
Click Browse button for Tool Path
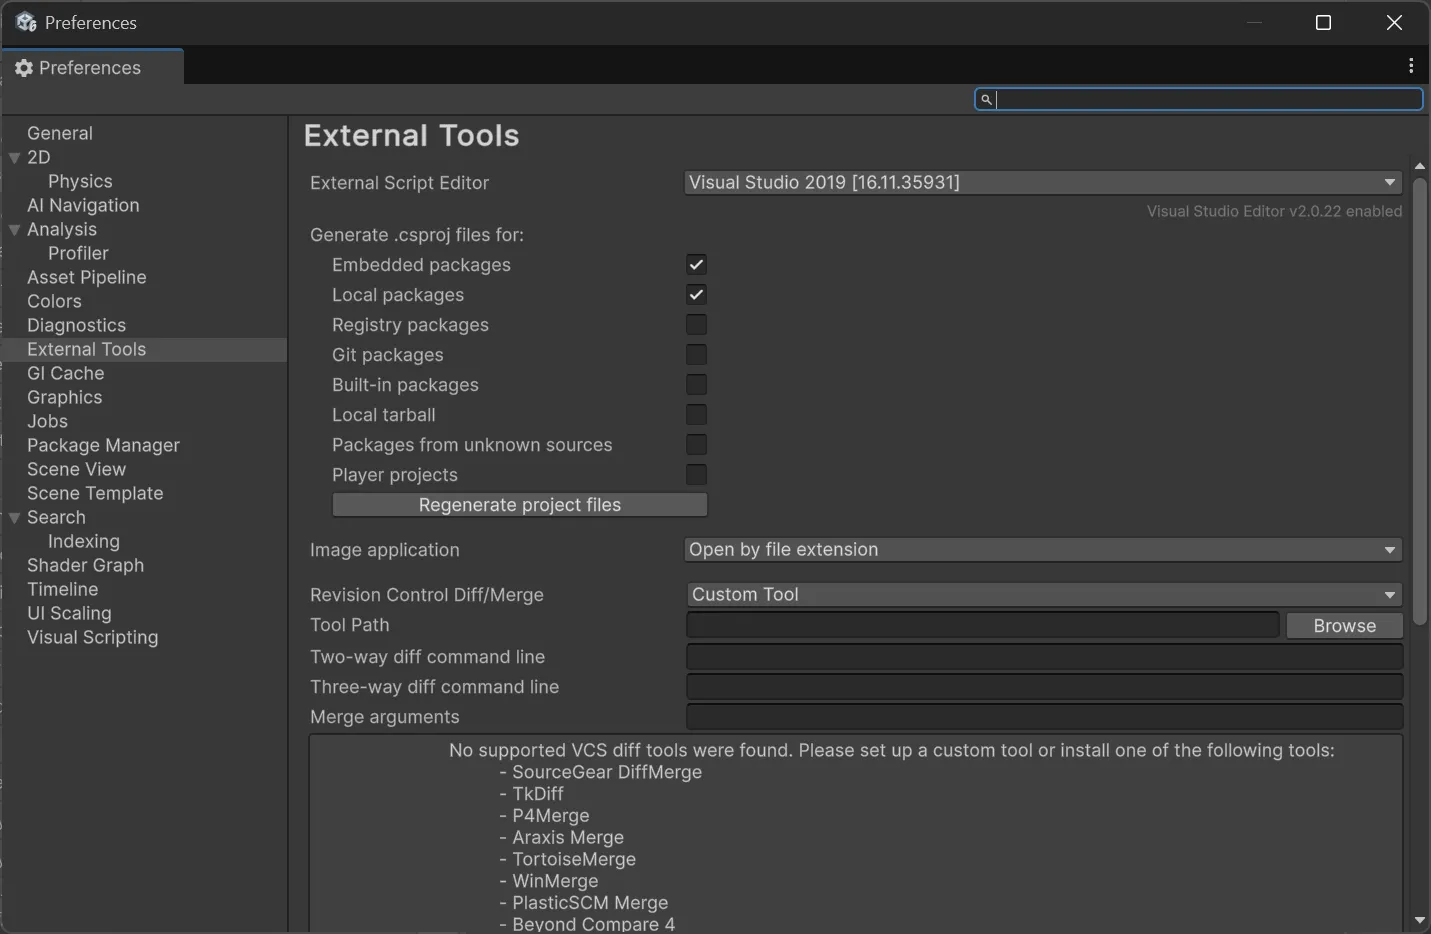1344,626
